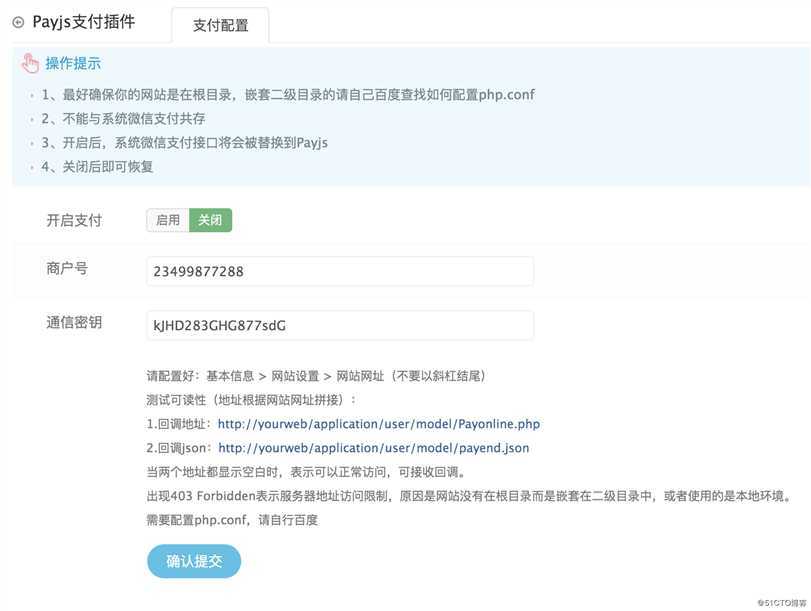Click the 操作提示 heading text
This screenshot has height=611, width=811.
point(73,63)
